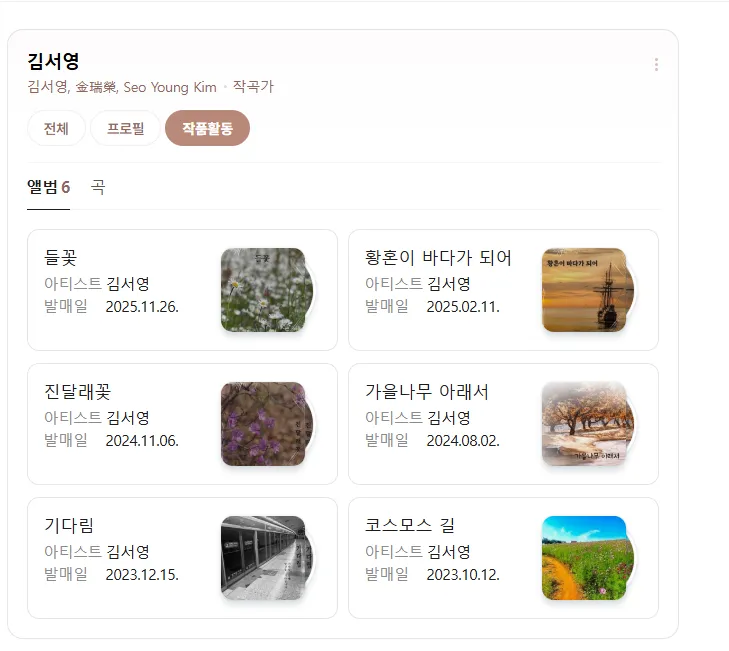The image size is (729, 651).
Task: Click the 작곡가 occupation label
Action: point(253,87)
